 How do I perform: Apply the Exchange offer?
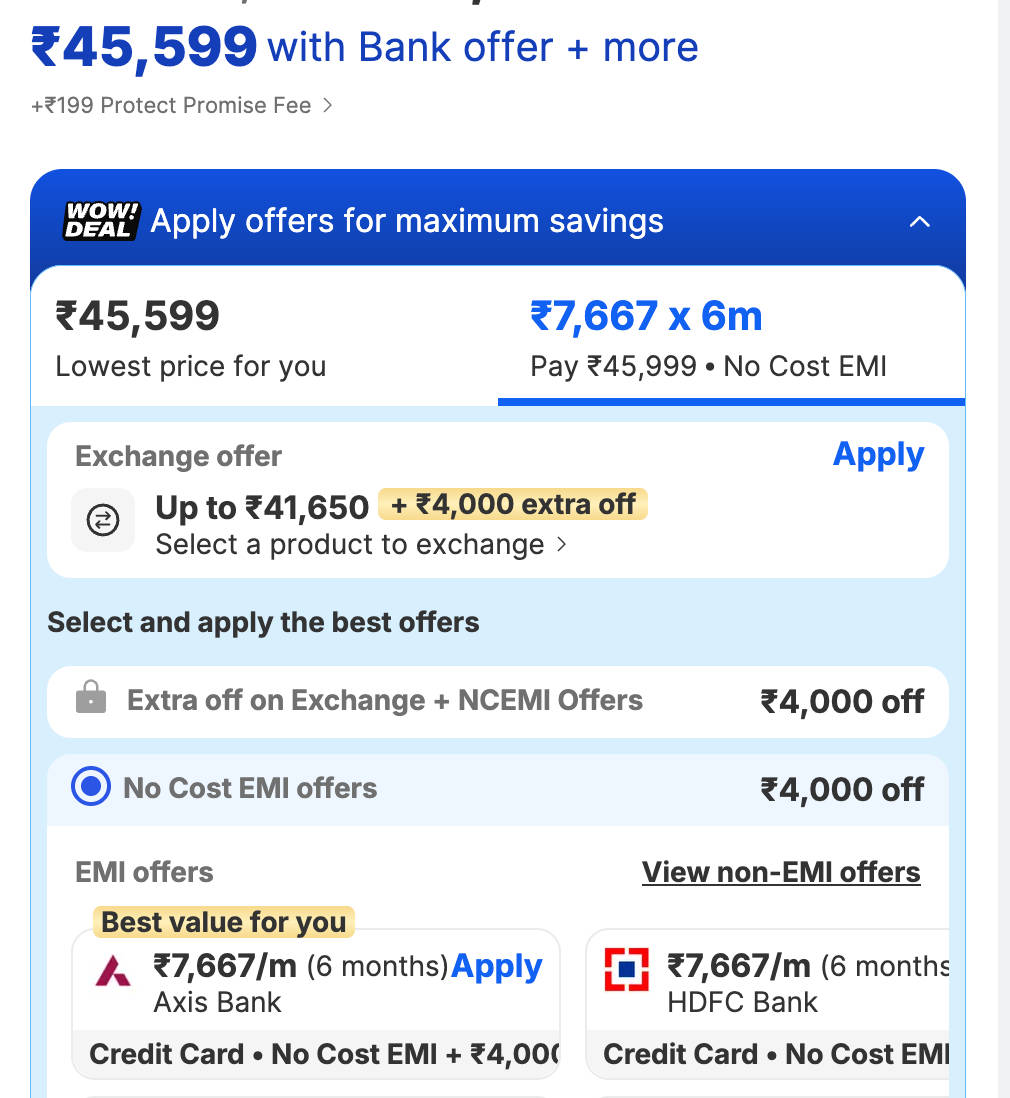[878, 455]
